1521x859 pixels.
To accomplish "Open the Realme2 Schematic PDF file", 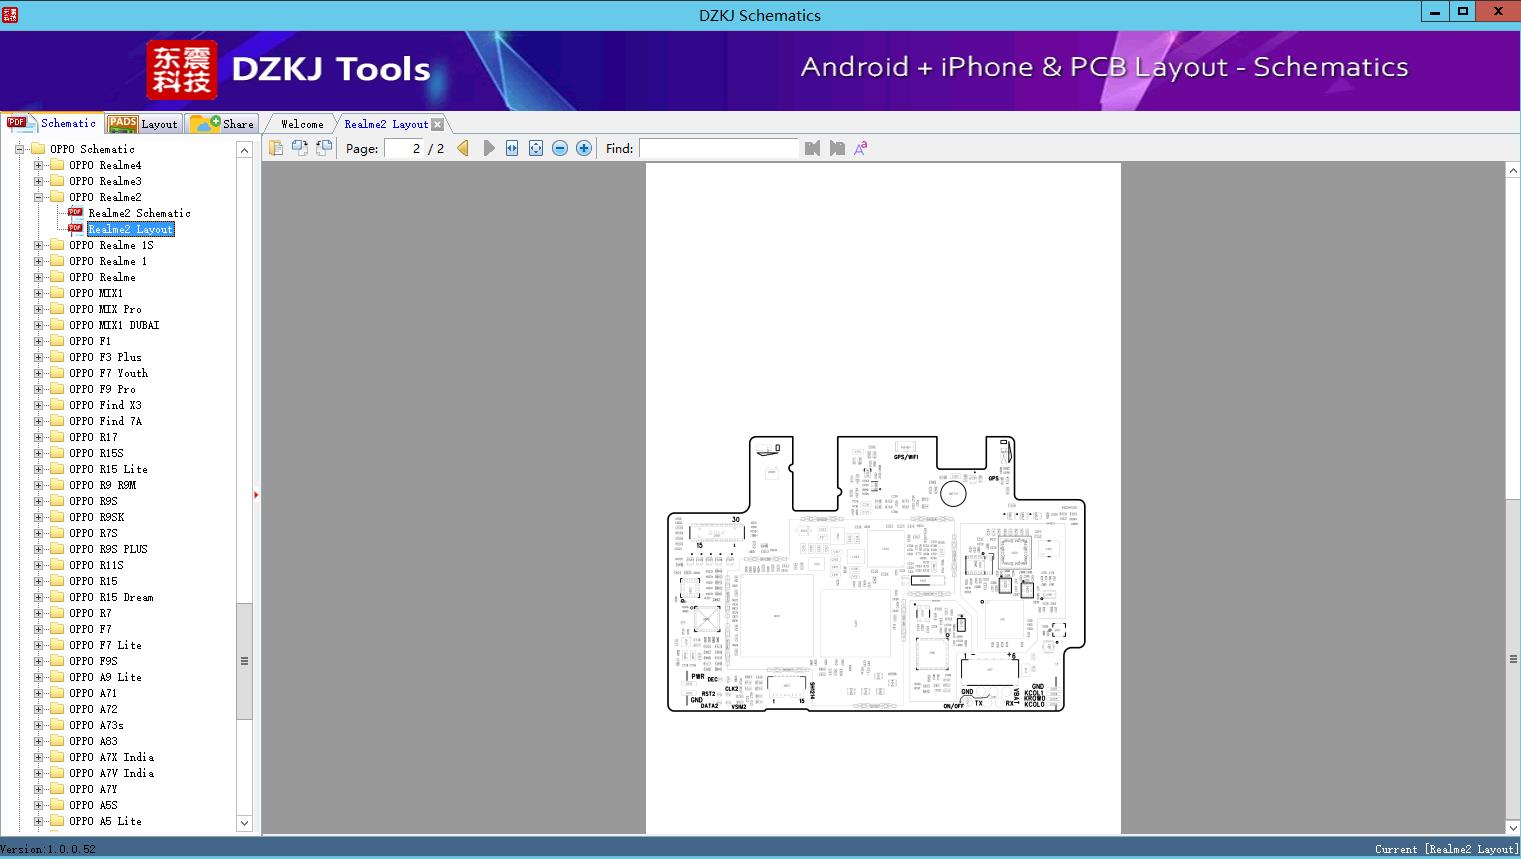I will (138, 213).
